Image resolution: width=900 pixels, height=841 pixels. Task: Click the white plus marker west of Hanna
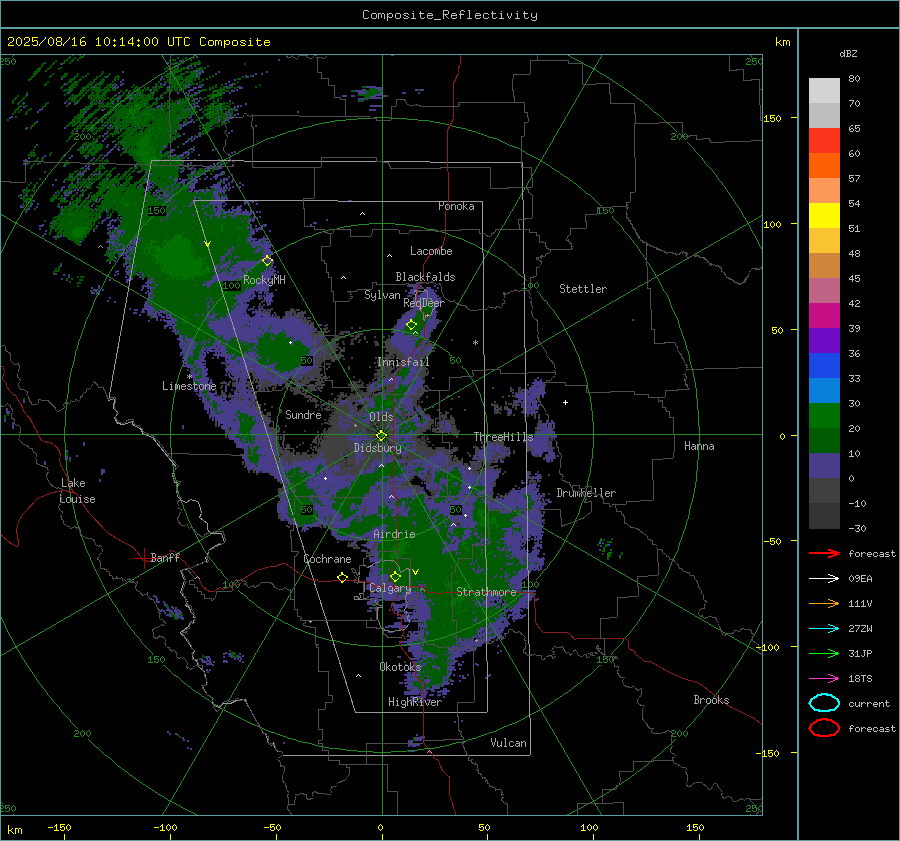click(x=565, y=402)
